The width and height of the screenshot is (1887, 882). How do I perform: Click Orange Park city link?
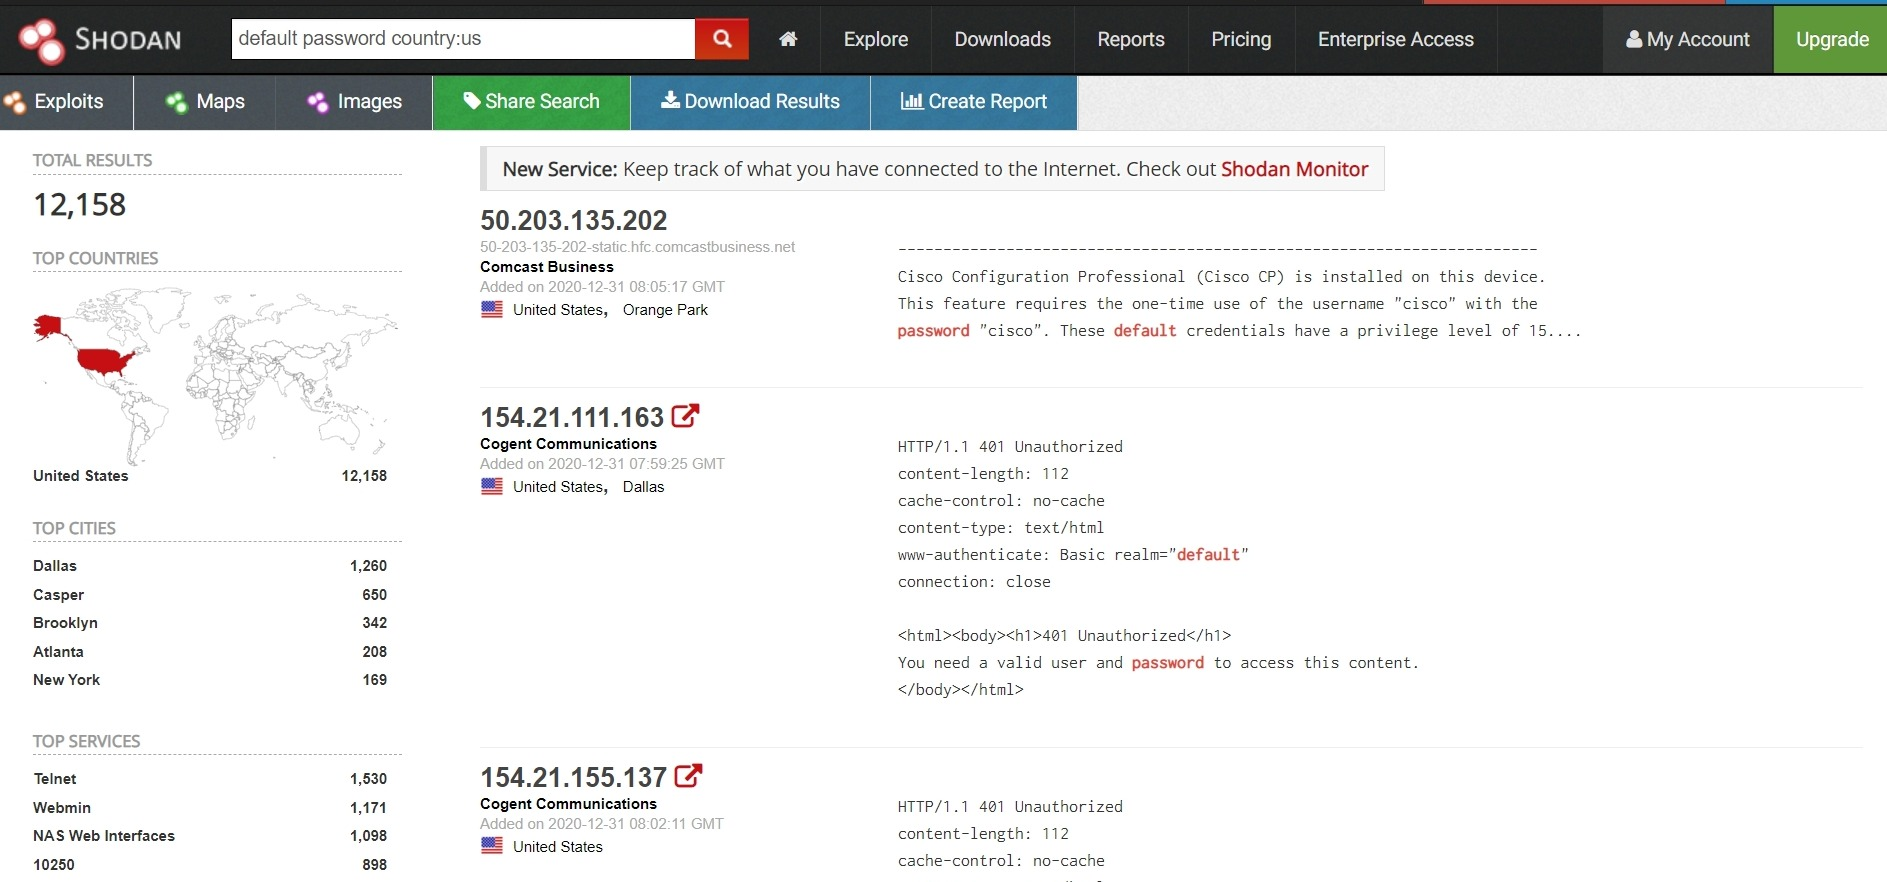pos(665,310)
